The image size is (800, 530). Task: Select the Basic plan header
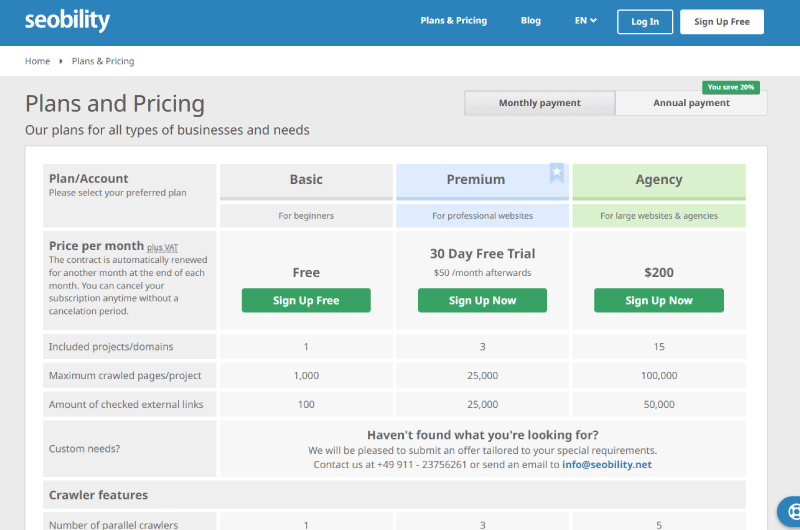[306, 180]
